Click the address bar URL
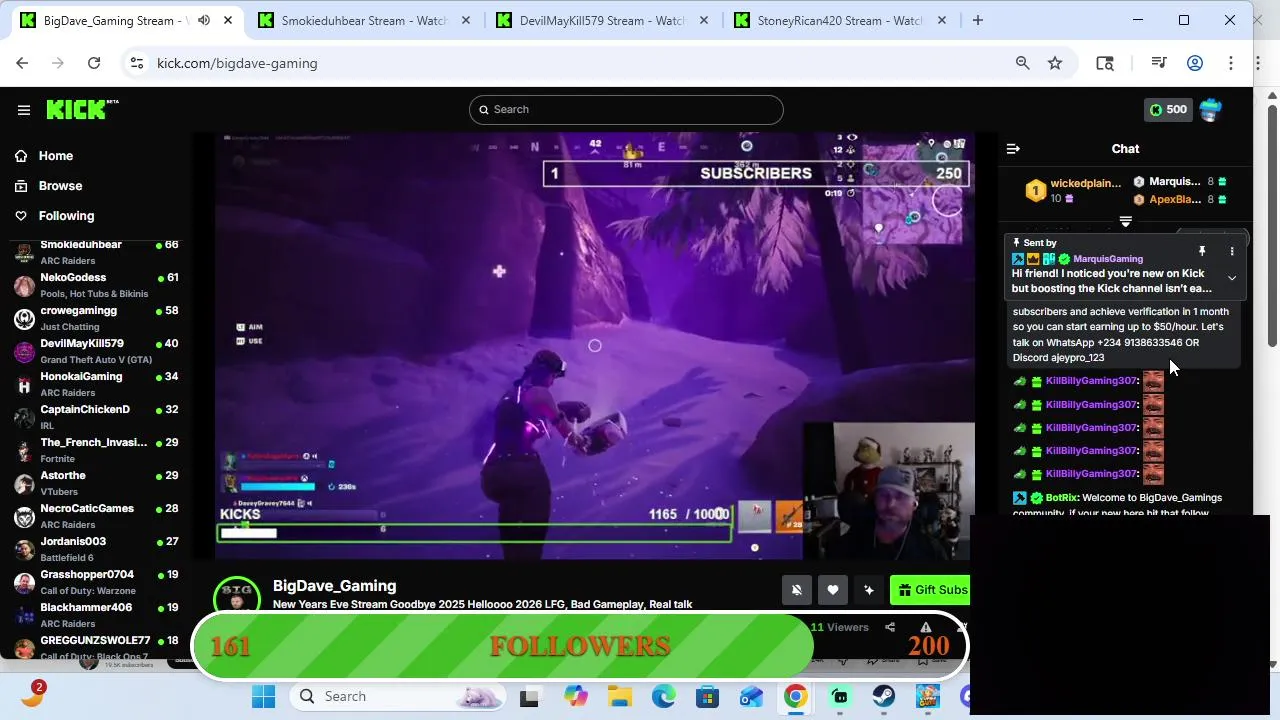1280x720 pixels. tap(237, 63)
